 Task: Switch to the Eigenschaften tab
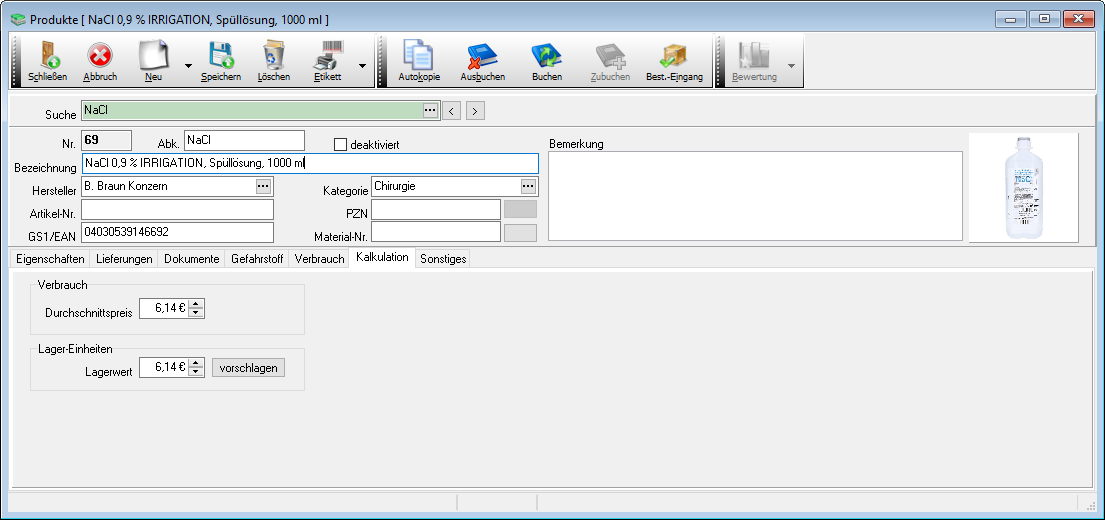(48, 259)
